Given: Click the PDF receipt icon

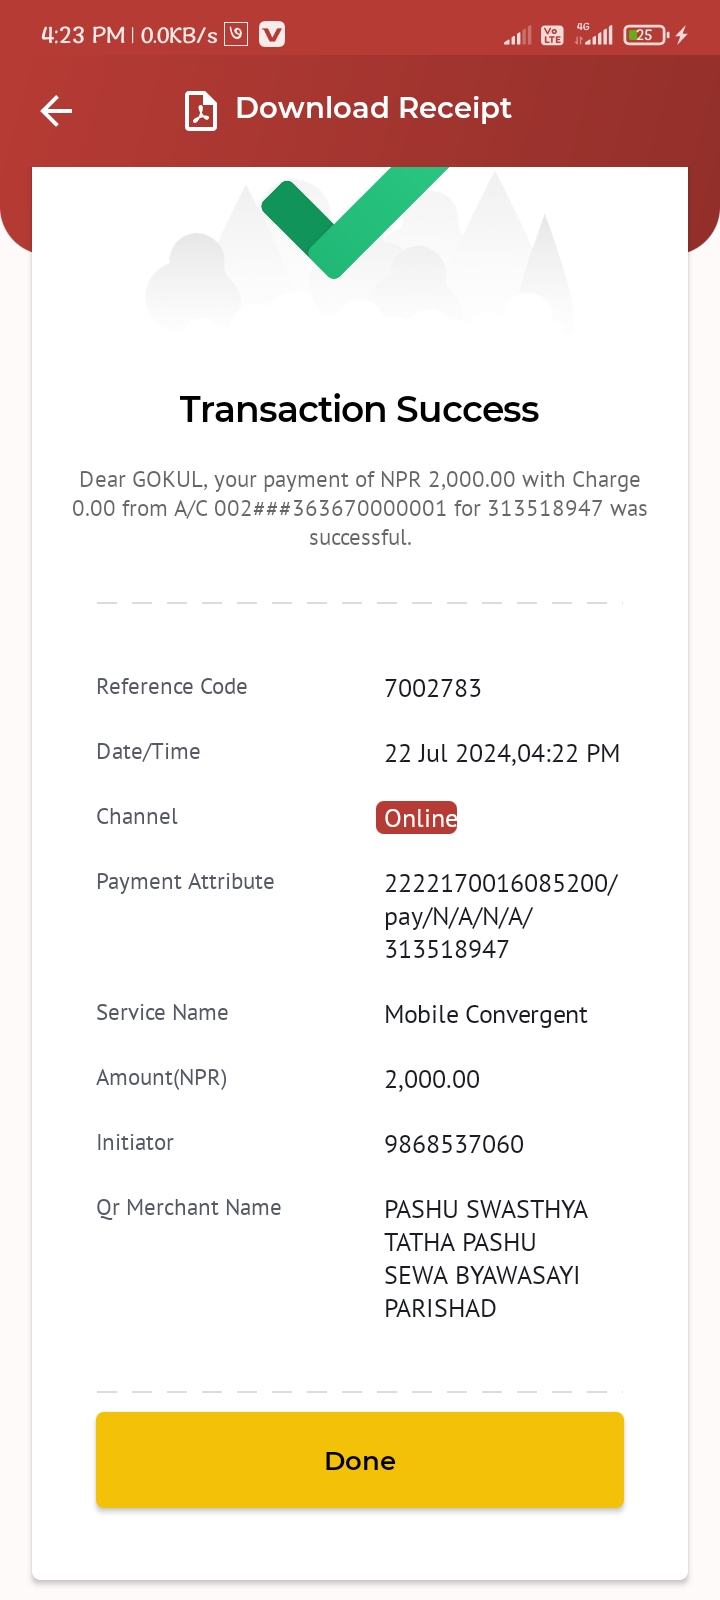Looking at the screenshot, I should coord(201,110).
